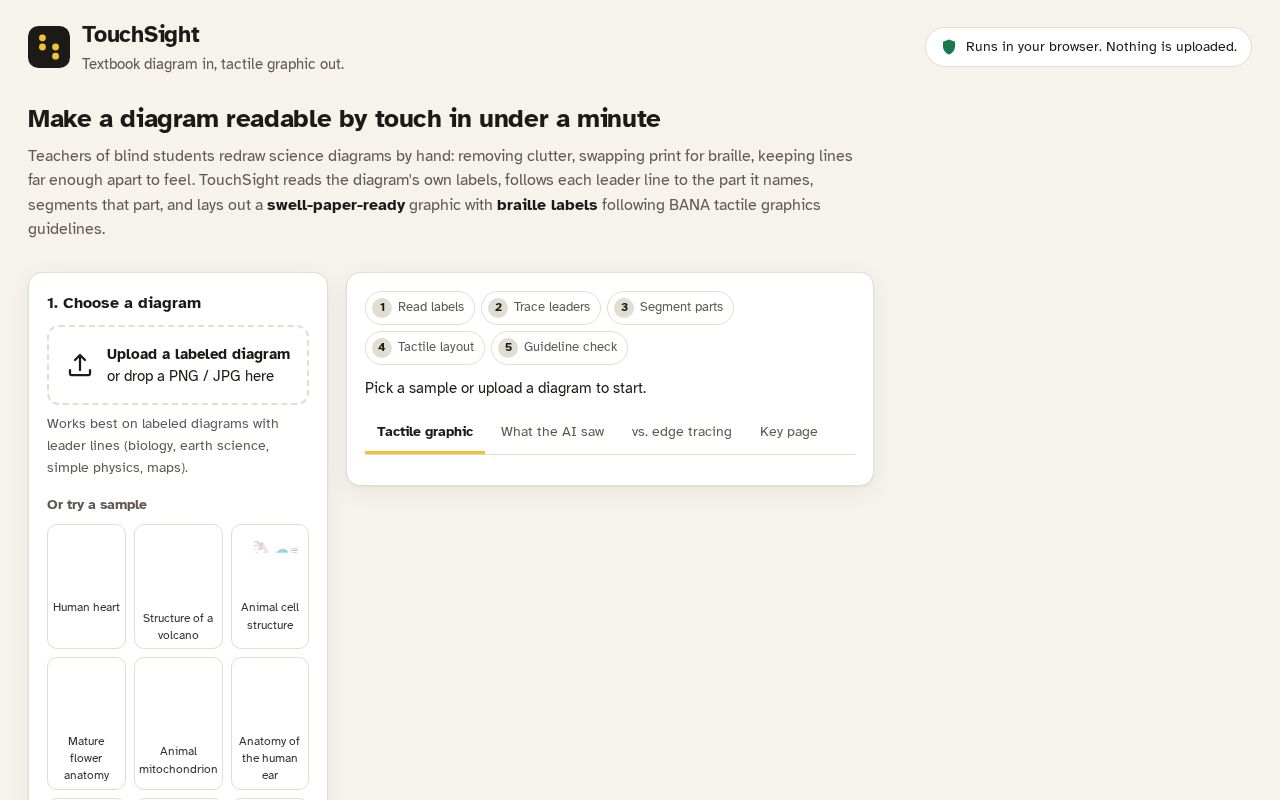Click the upload arrow icon
The height and width of the screenshot is (800, 1280).
80,365
